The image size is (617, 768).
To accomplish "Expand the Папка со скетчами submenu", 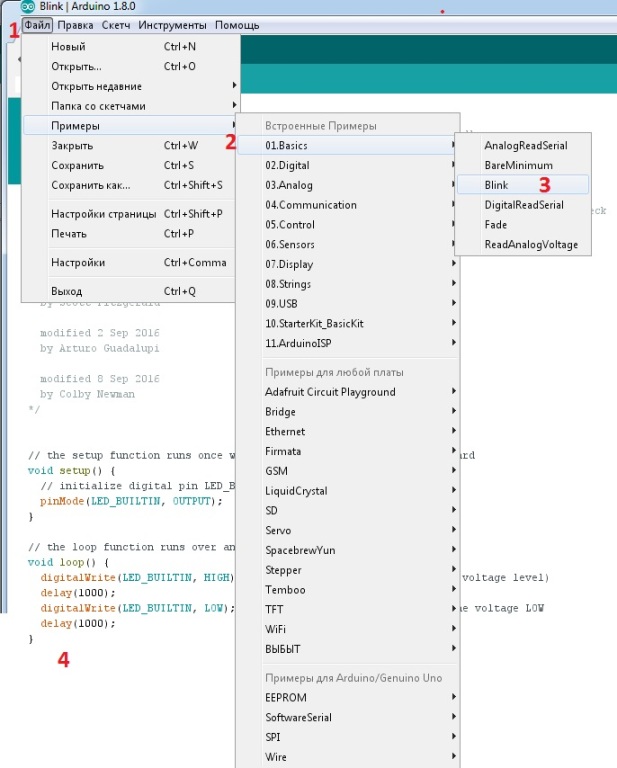I will coord(97,106).
